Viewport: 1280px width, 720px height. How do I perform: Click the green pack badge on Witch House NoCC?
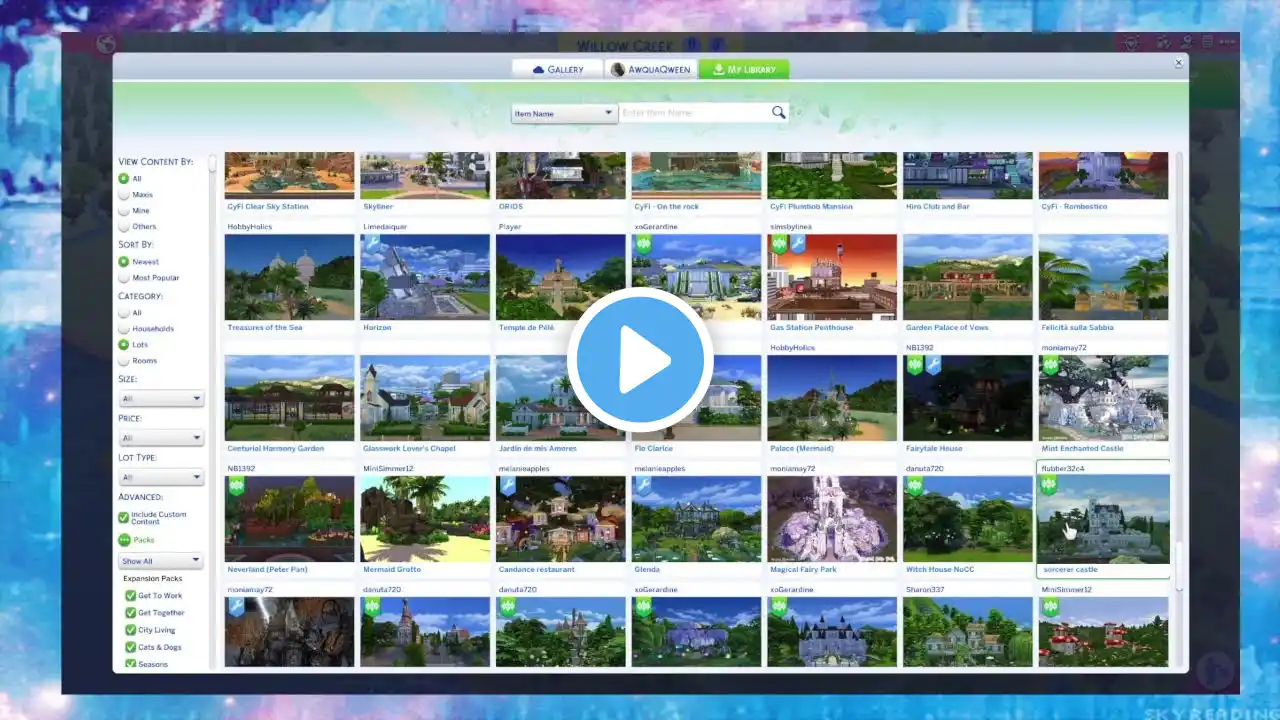[914, 486]
